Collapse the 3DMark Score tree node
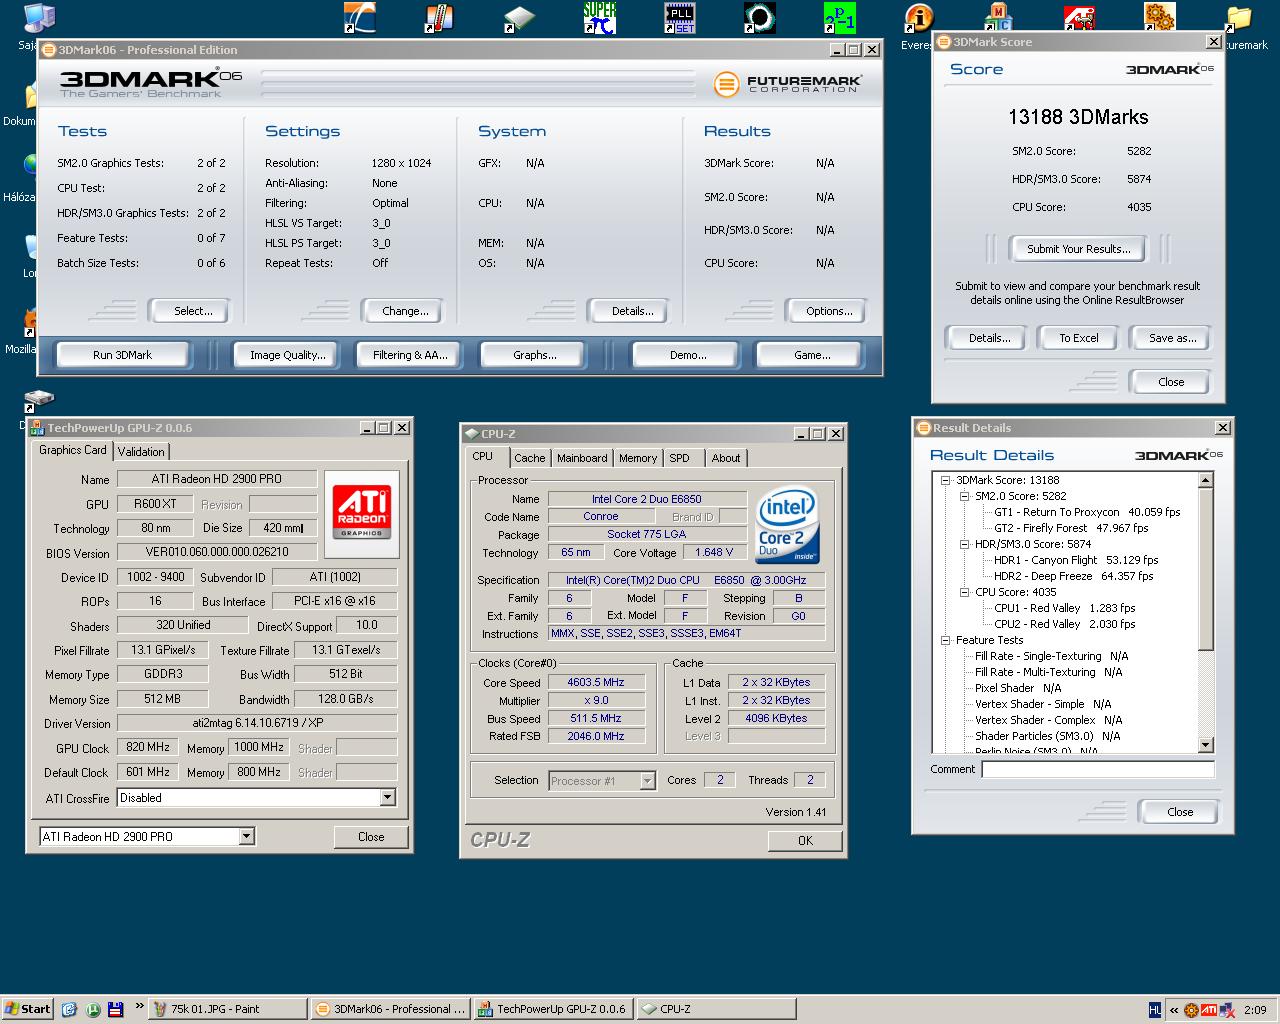Screen dimensions: 1280x1024 [x=945, y=480]
